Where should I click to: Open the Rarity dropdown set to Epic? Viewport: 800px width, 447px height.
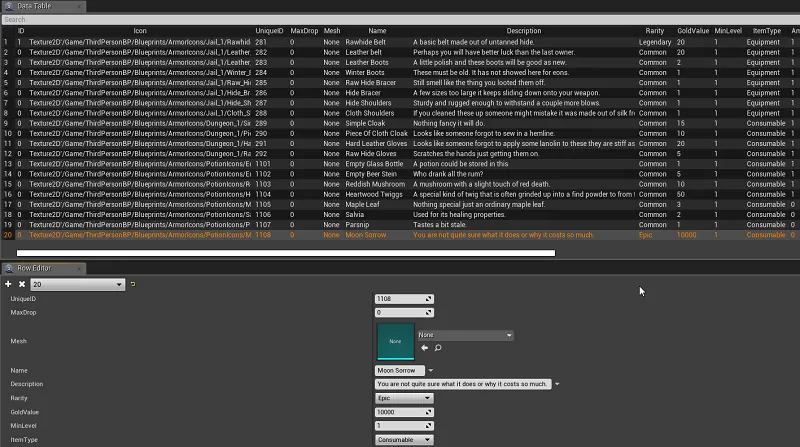(x=404, y=398)
